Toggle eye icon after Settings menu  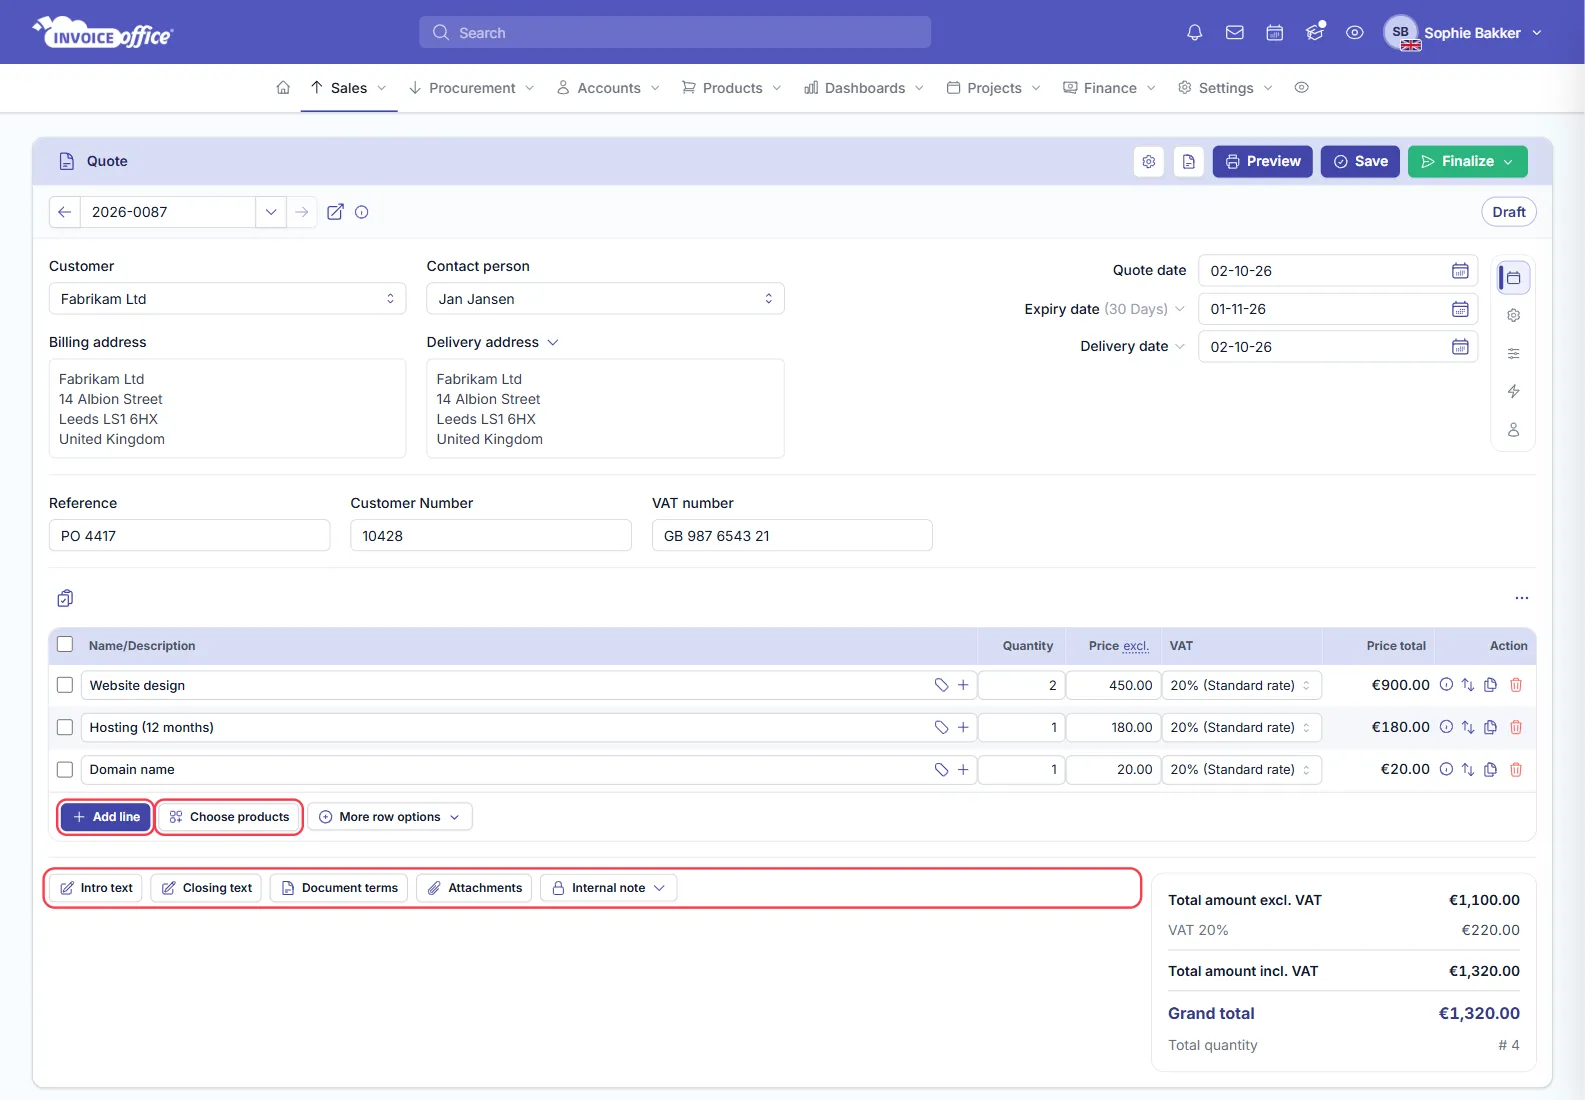1301,88
